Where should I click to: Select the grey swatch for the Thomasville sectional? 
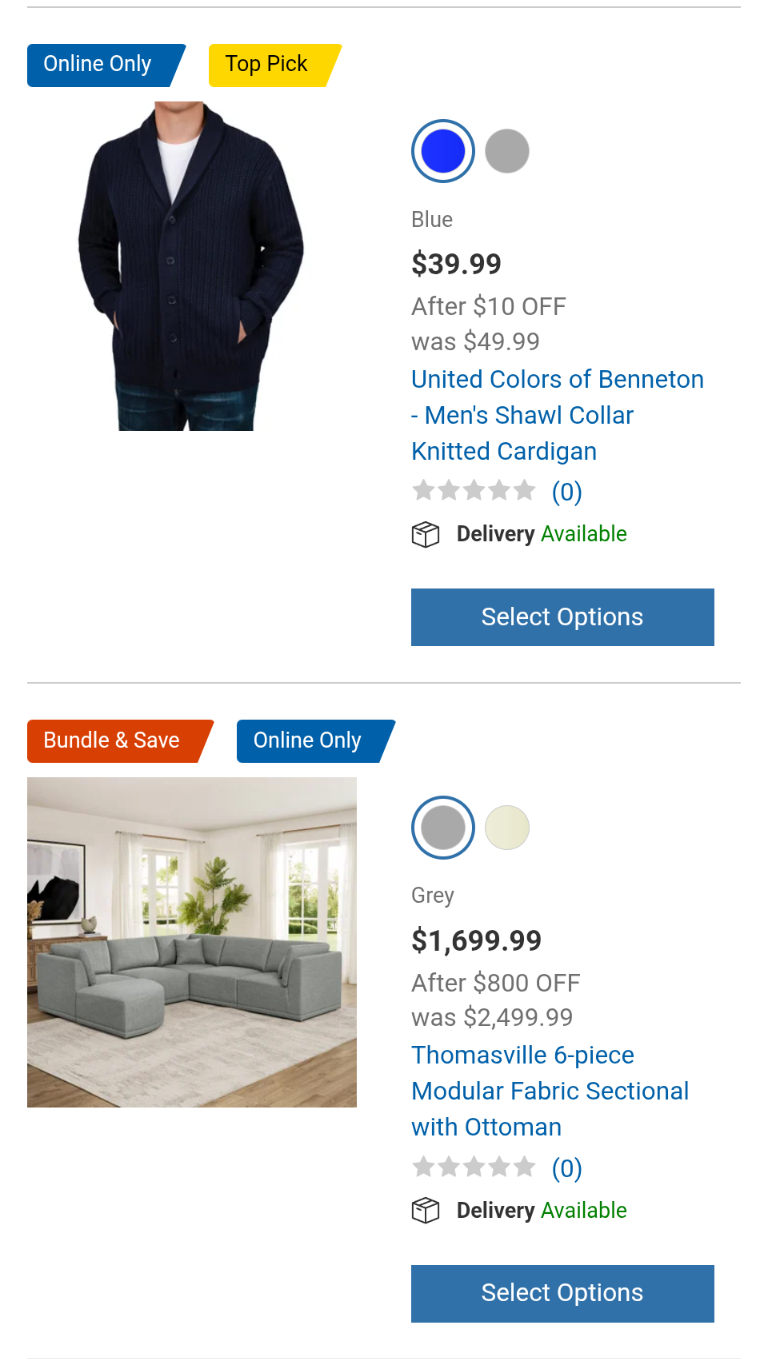(443, 828)
